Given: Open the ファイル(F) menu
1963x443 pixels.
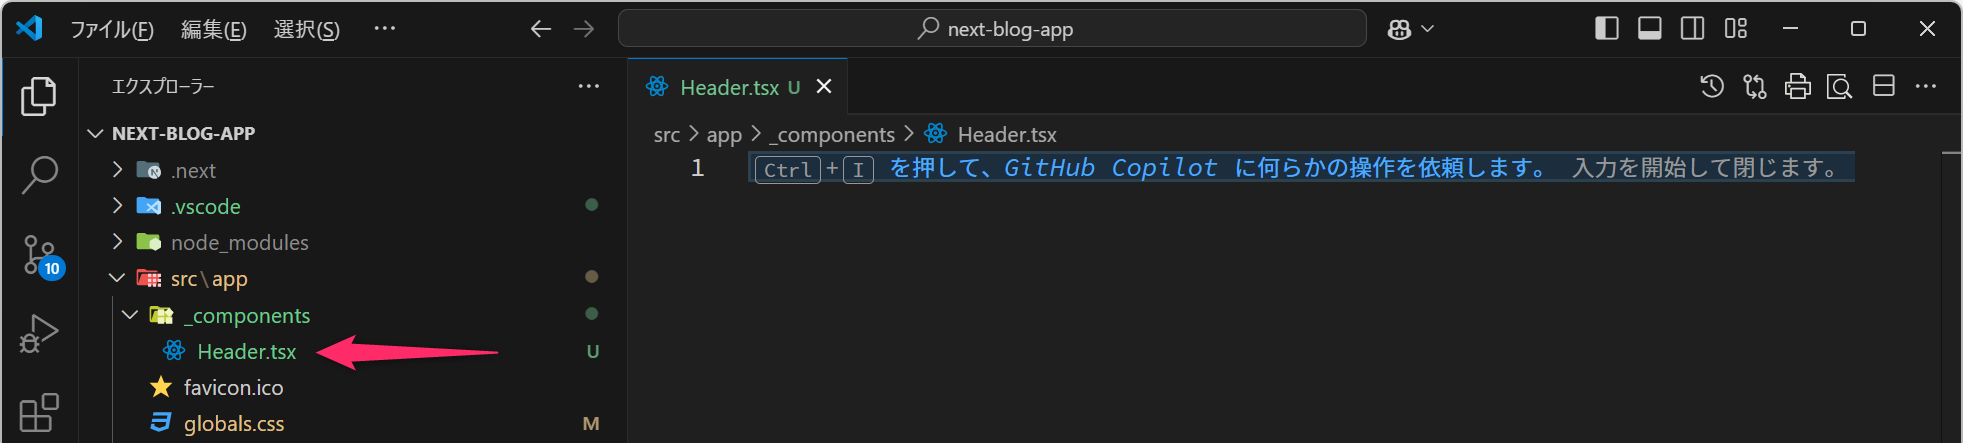Looking at the screenshot, I should coord(111,29).
